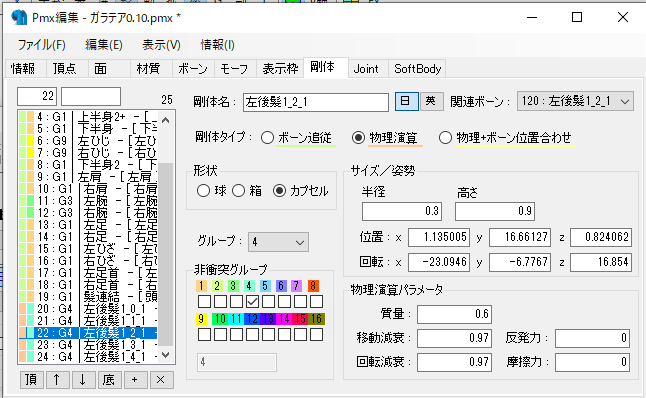The image size is (646, 398).
Task: Click group 1 color label
Action: tap(201, 286)
